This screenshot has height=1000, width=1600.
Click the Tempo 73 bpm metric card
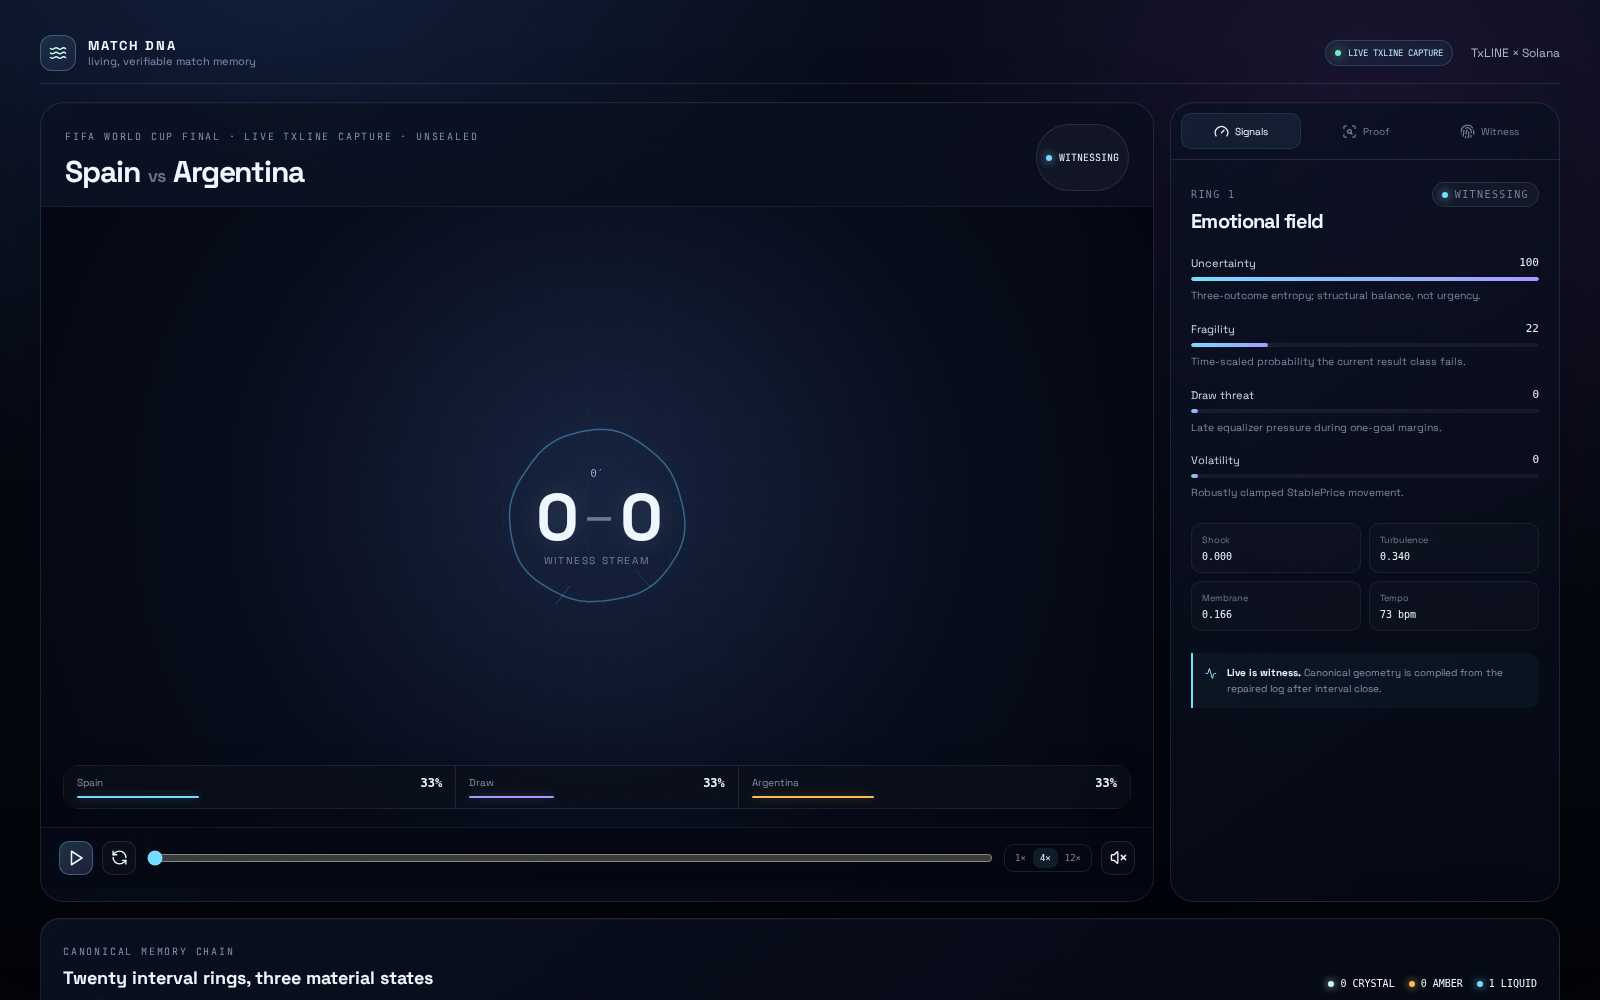tap(1453, 606)
